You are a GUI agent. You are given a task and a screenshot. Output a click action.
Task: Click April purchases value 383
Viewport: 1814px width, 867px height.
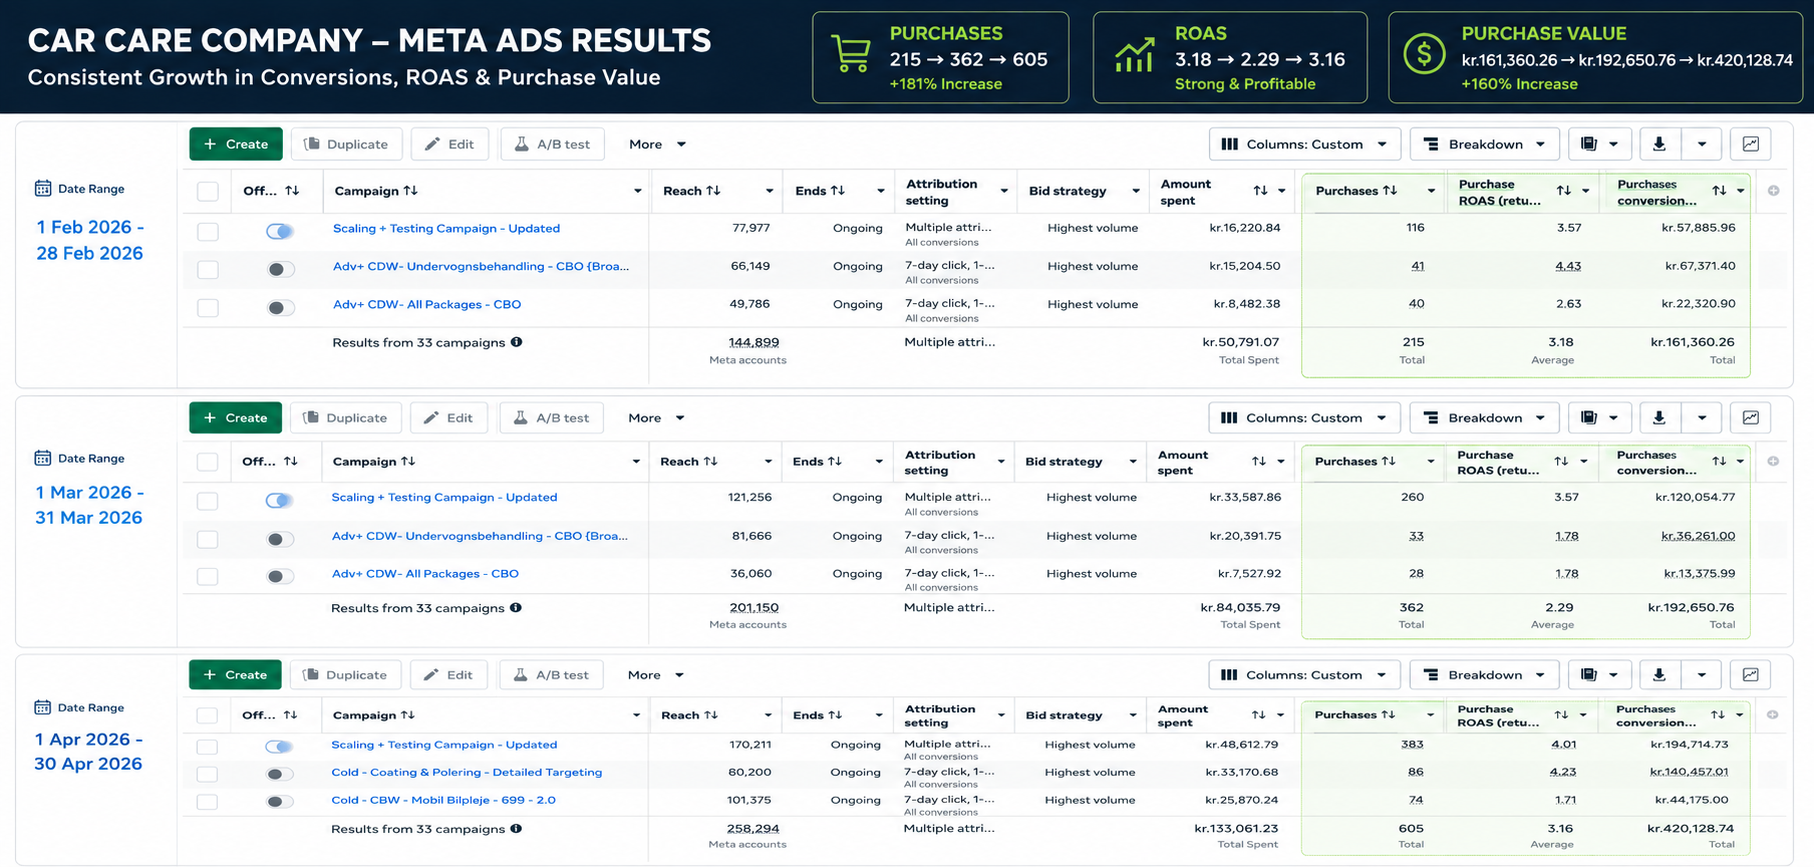(1412, 744)
